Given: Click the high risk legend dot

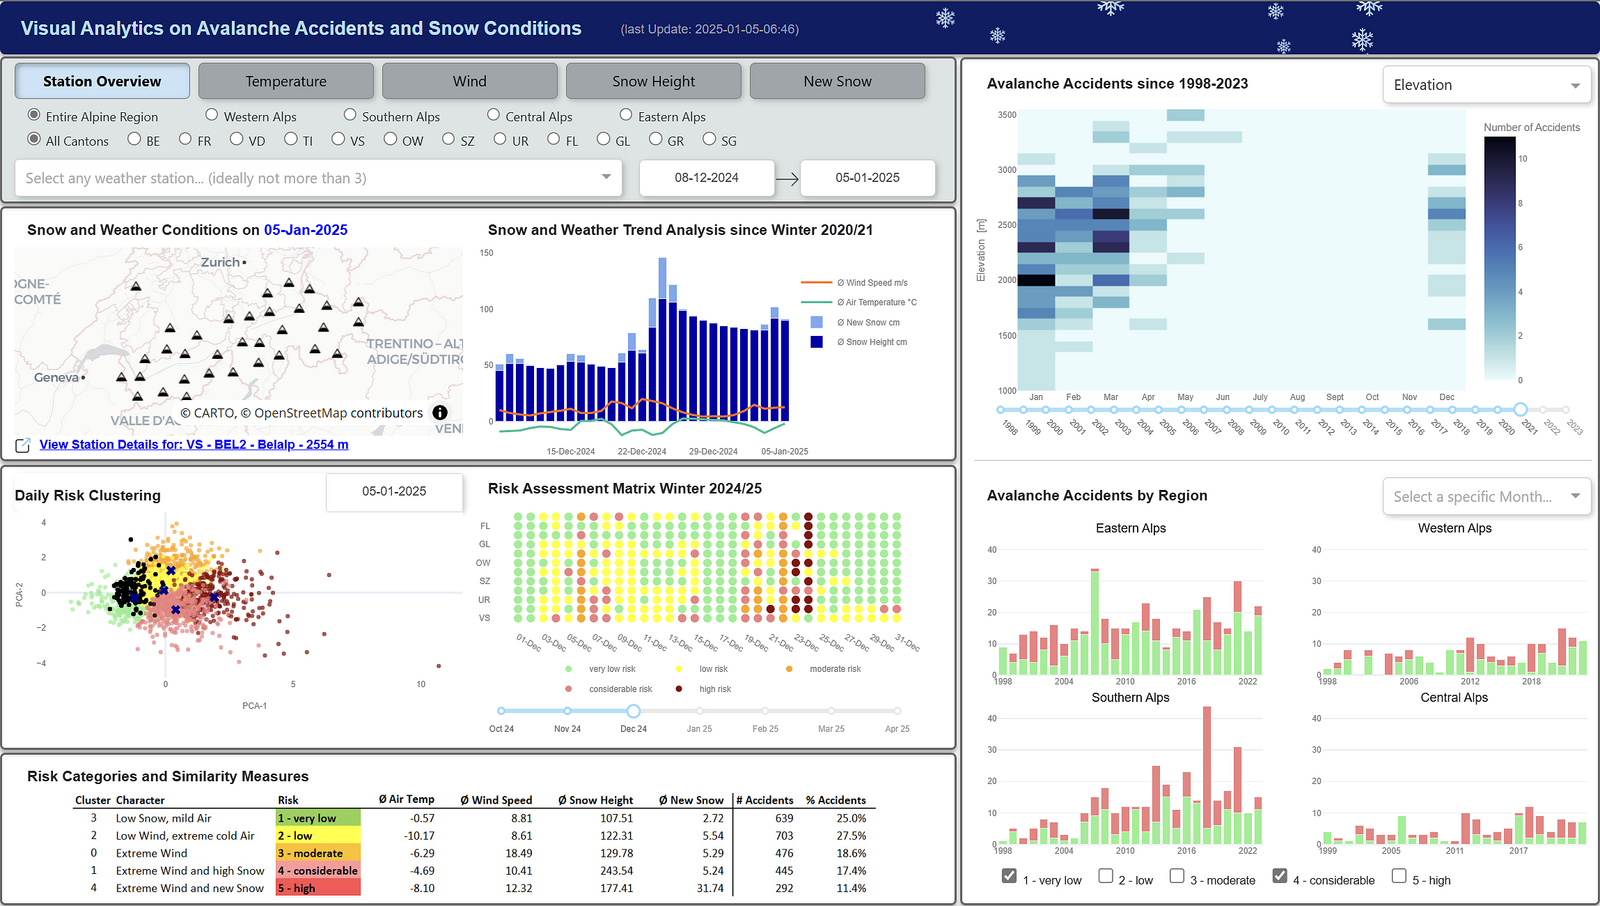Looking at the screenshot, I should pyautogui.click(x=679, y=689).
